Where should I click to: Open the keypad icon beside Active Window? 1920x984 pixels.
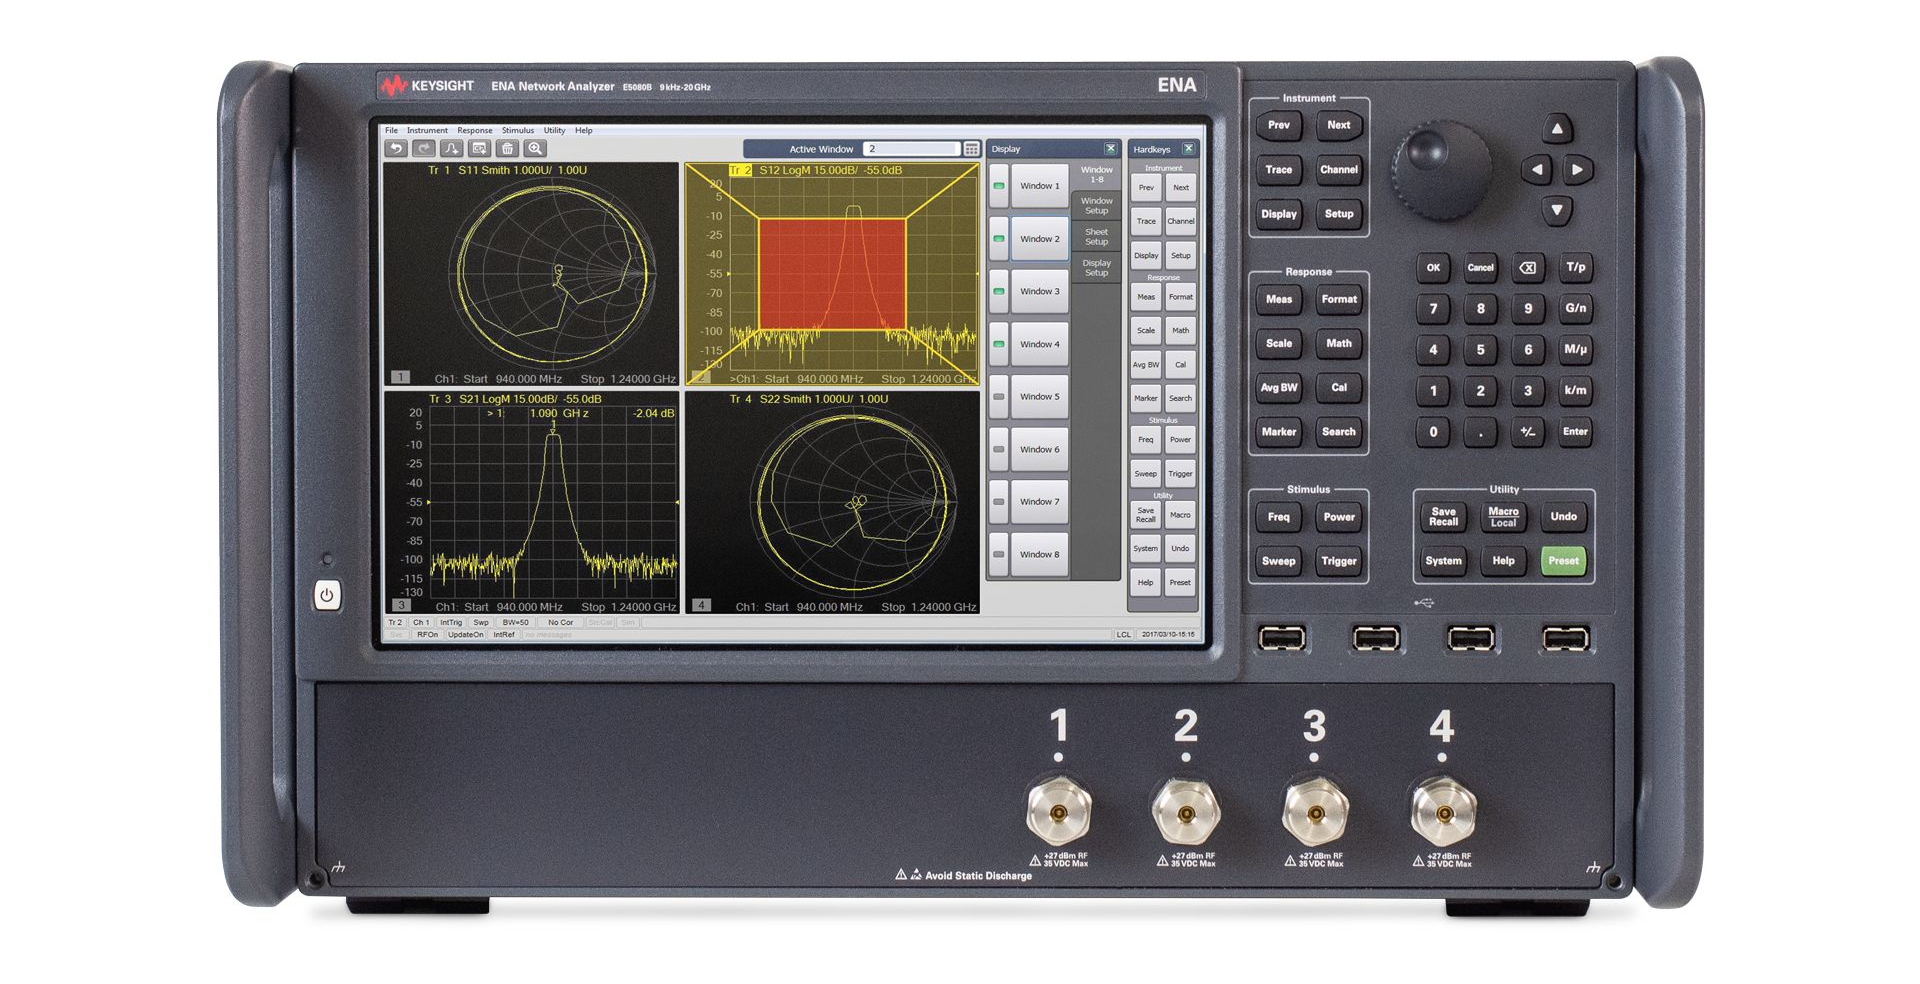tap(971, 148)
